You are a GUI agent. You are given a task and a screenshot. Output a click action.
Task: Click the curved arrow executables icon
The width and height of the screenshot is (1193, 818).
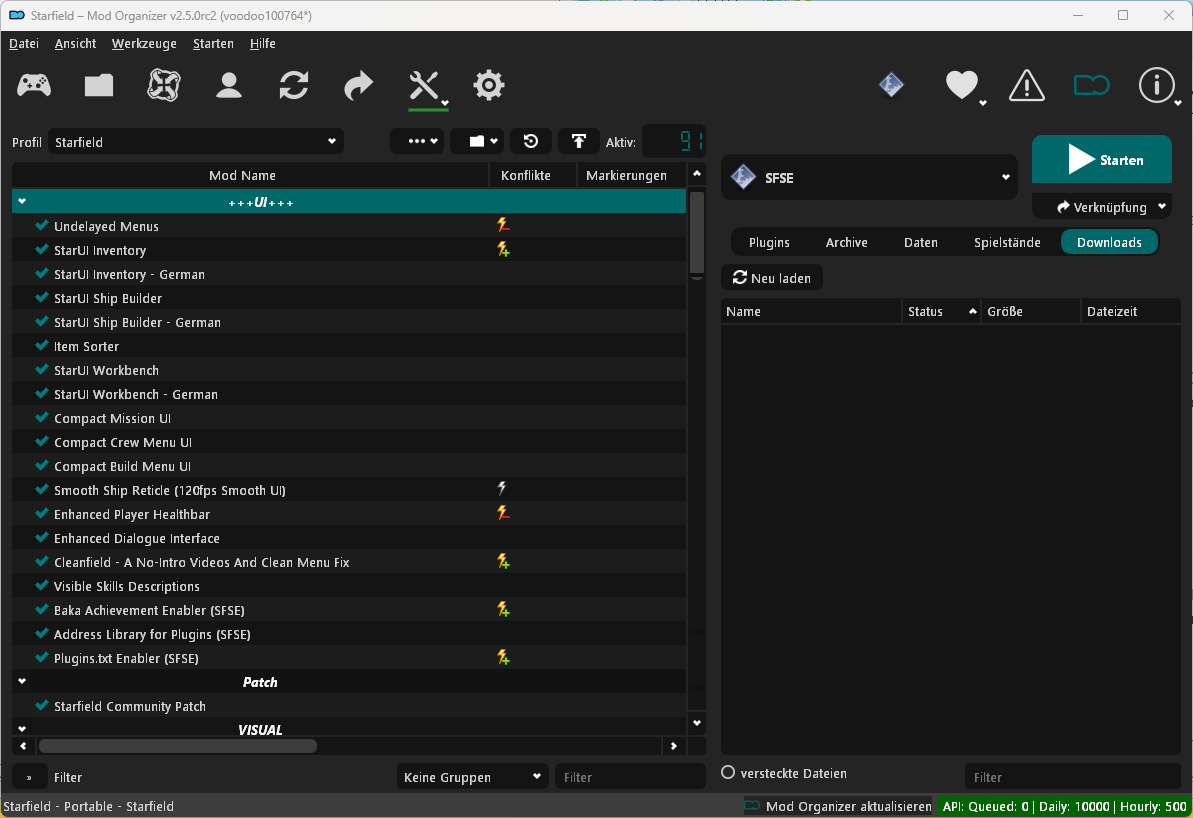358,85
